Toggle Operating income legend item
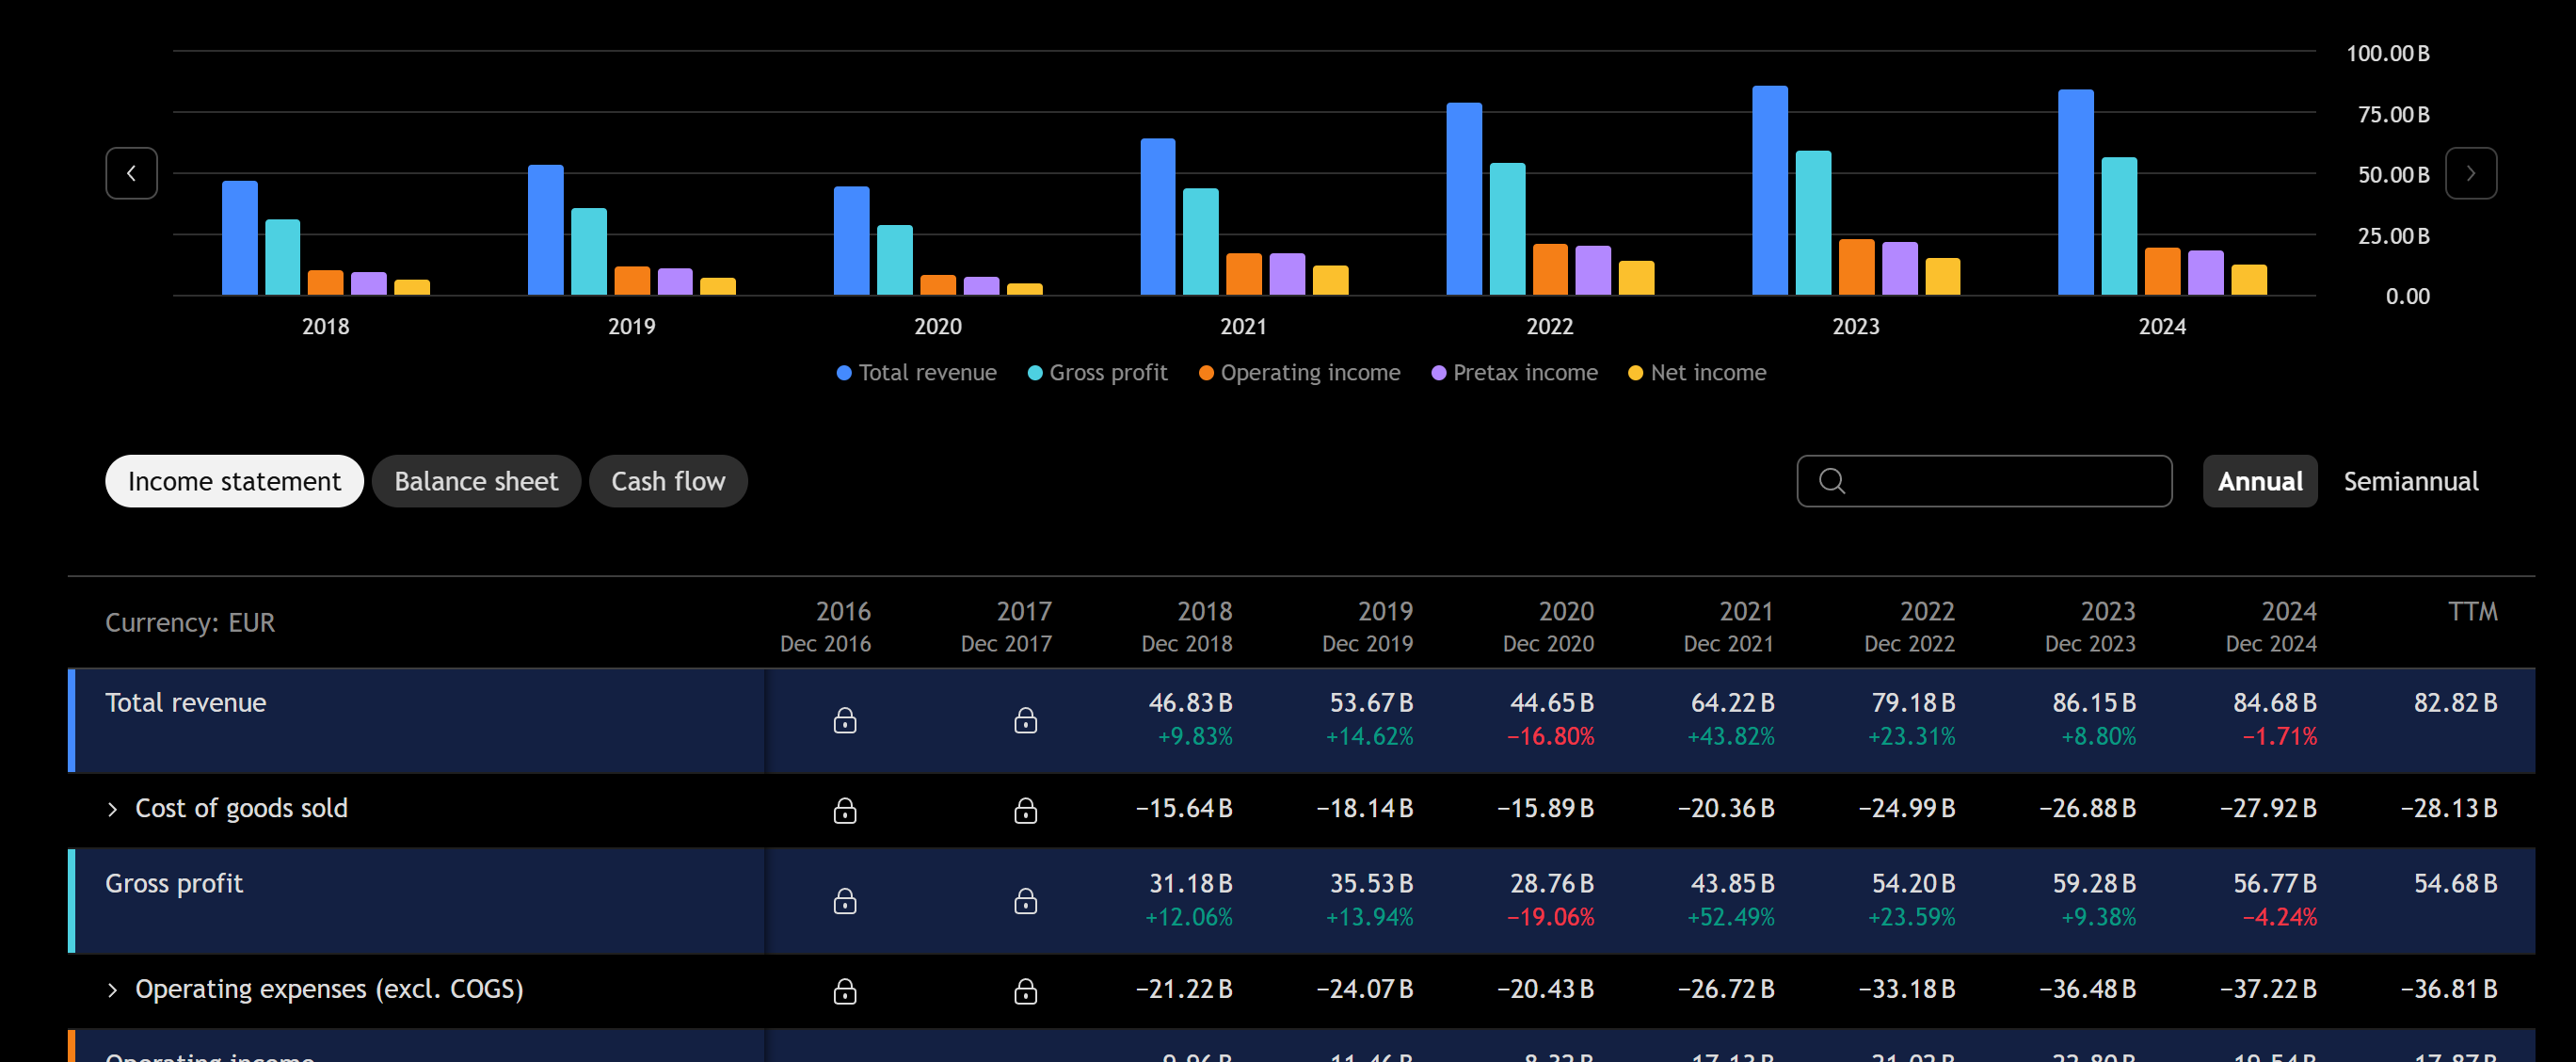The height and width of the screenshot is (1062, 2576). click(x=1299, y=373)
